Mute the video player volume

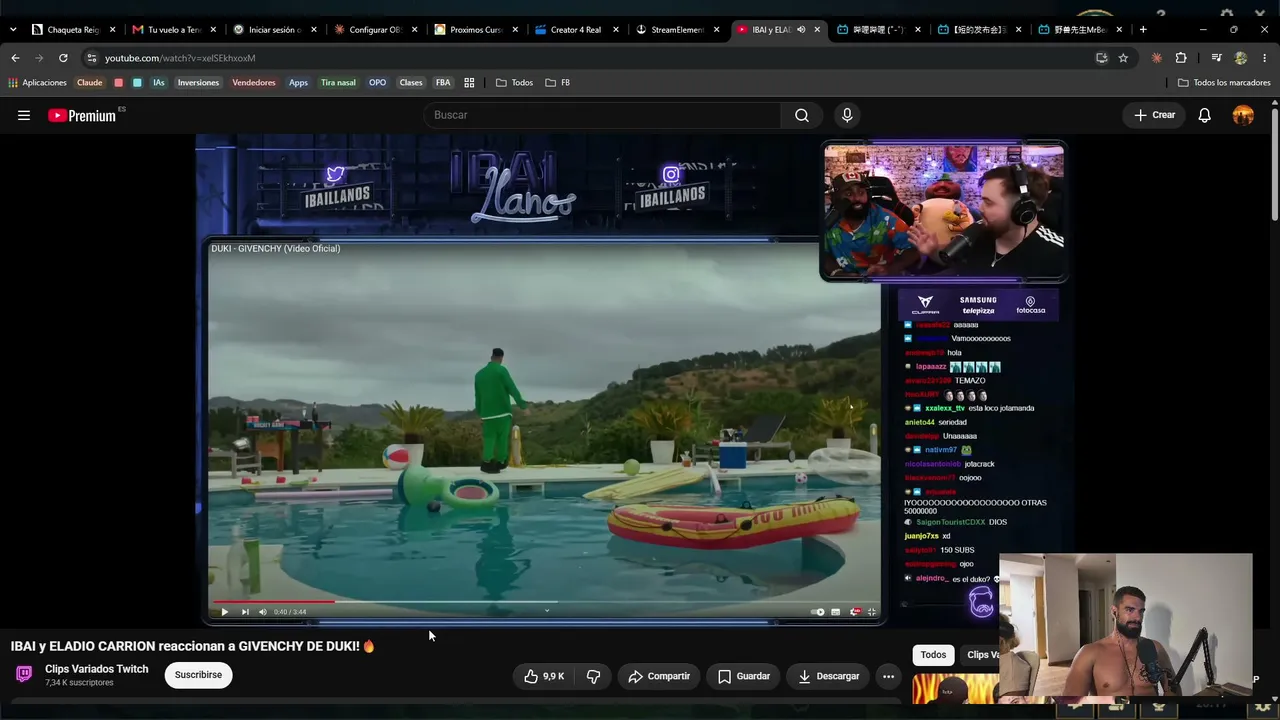coord(263,612)
